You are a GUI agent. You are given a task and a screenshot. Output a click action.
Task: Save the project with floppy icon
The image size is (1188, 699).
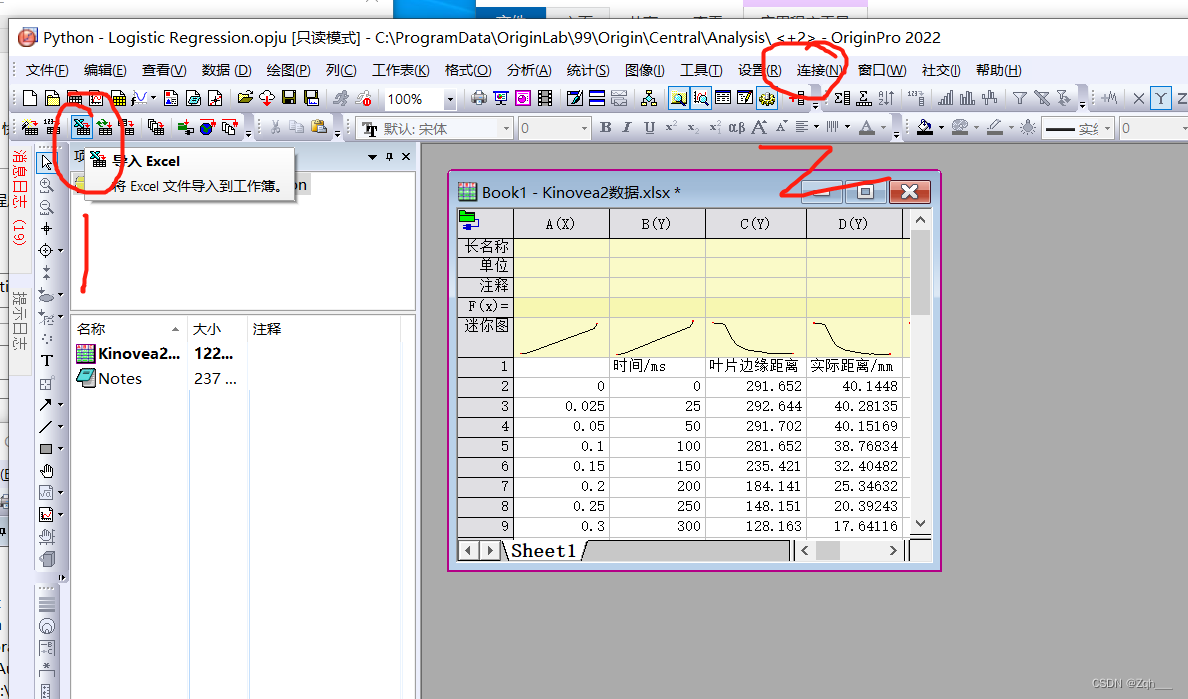(x=289, y=98)
